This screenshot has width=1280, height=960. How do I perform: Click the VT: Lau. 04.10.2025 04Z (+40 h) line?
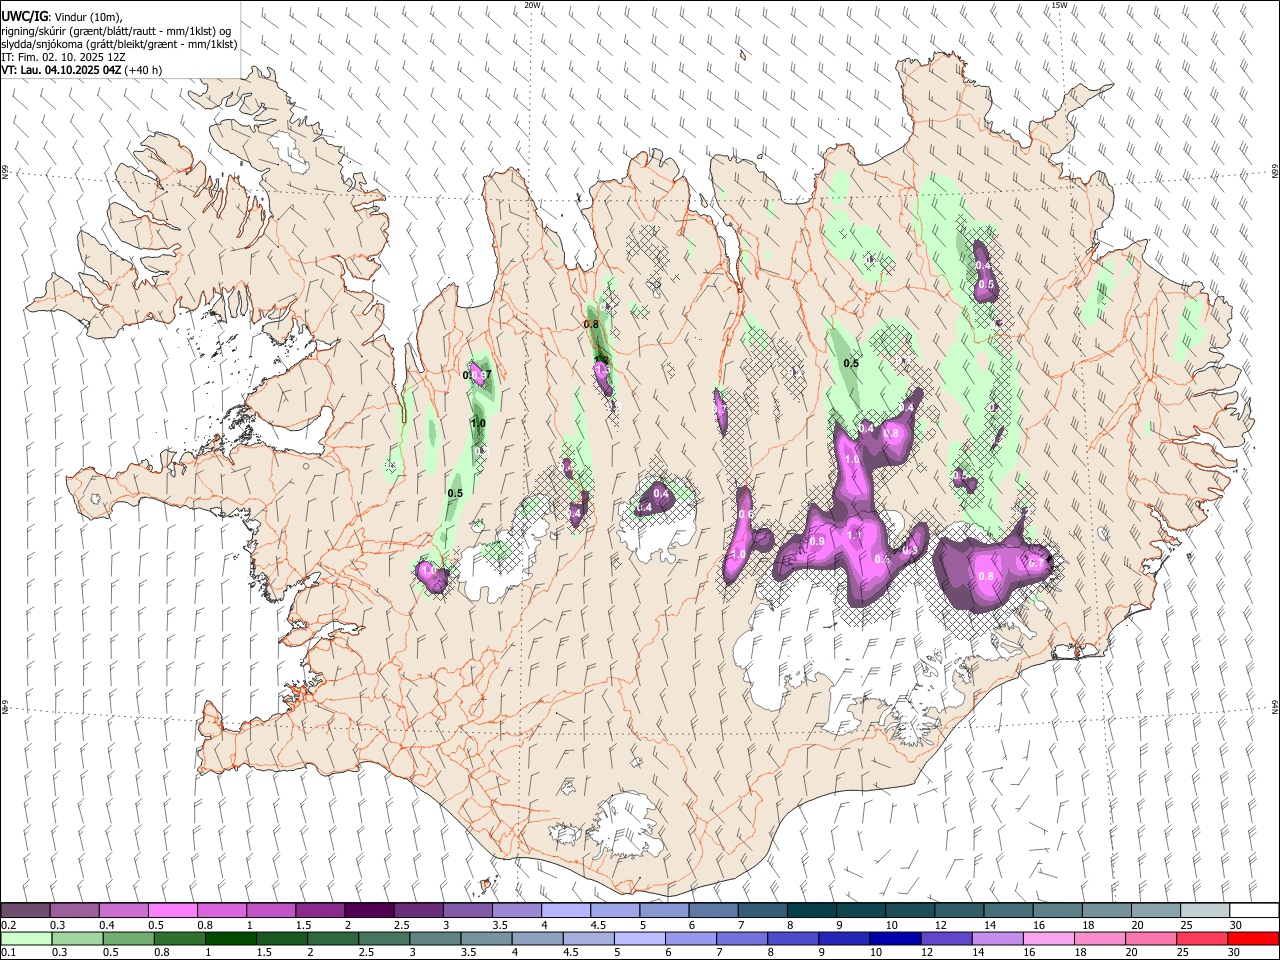81,70
